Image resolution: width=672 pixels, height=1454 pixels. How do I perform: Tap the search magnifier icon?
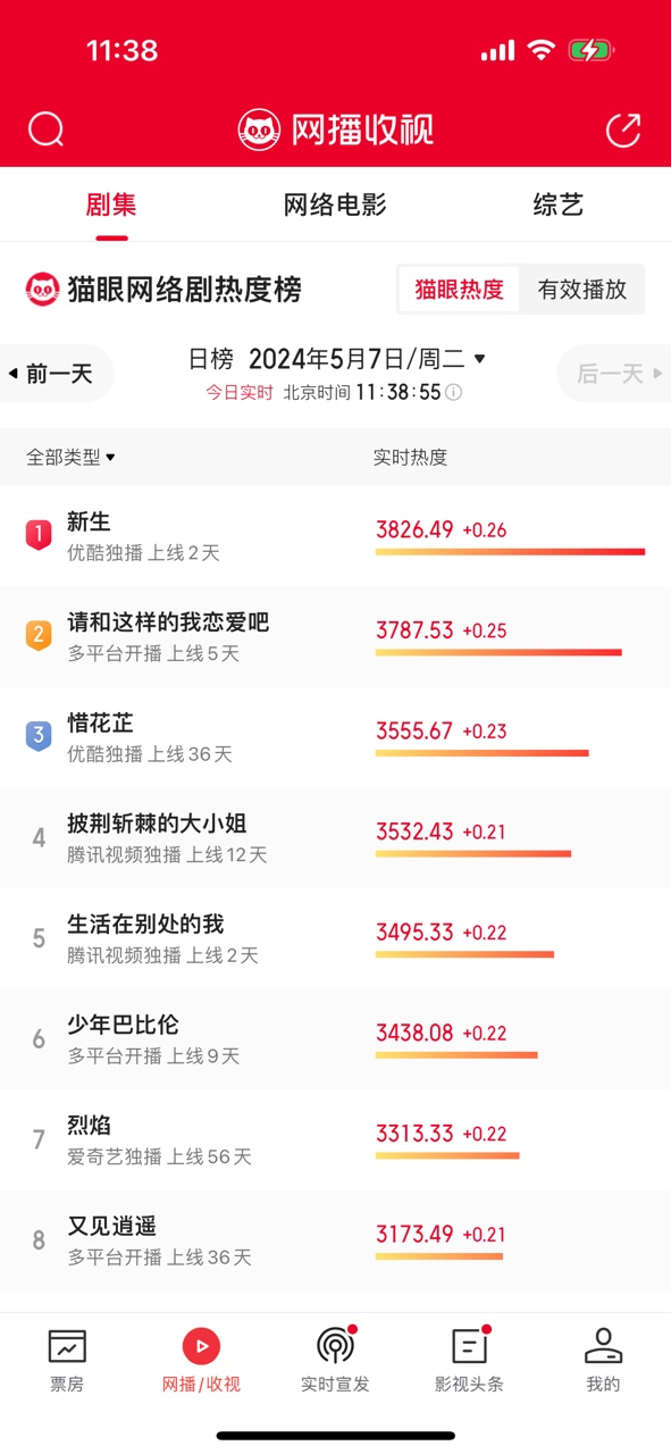tap(46, 129)
